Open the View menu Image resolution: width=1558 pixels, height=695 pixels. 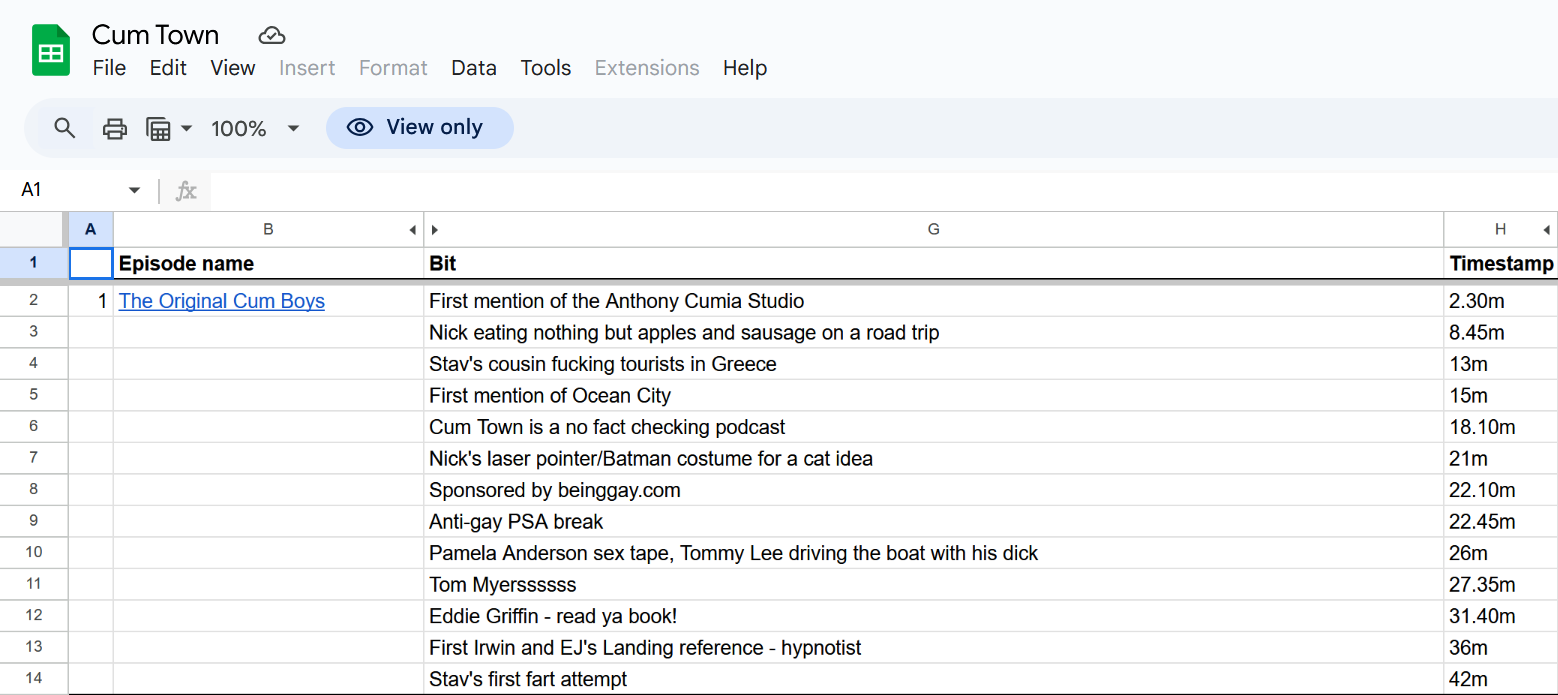[233, 68]
